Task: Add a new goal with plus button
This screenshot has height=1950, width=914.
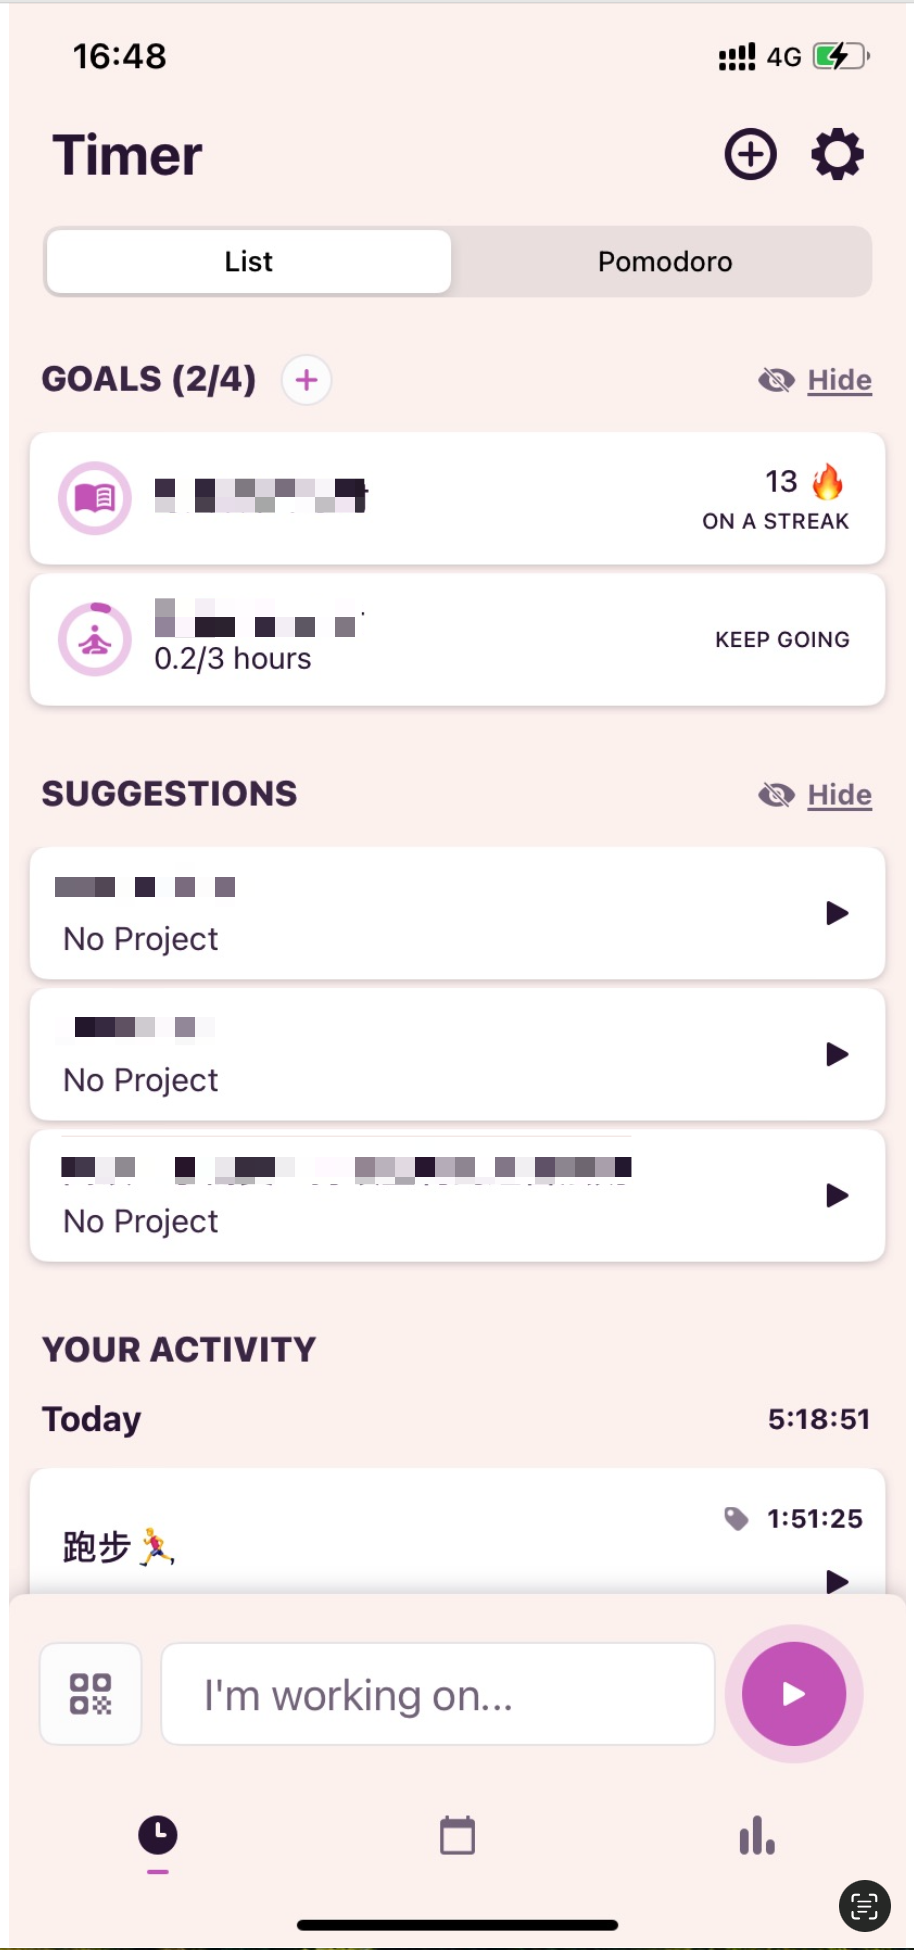Action: 306,380
